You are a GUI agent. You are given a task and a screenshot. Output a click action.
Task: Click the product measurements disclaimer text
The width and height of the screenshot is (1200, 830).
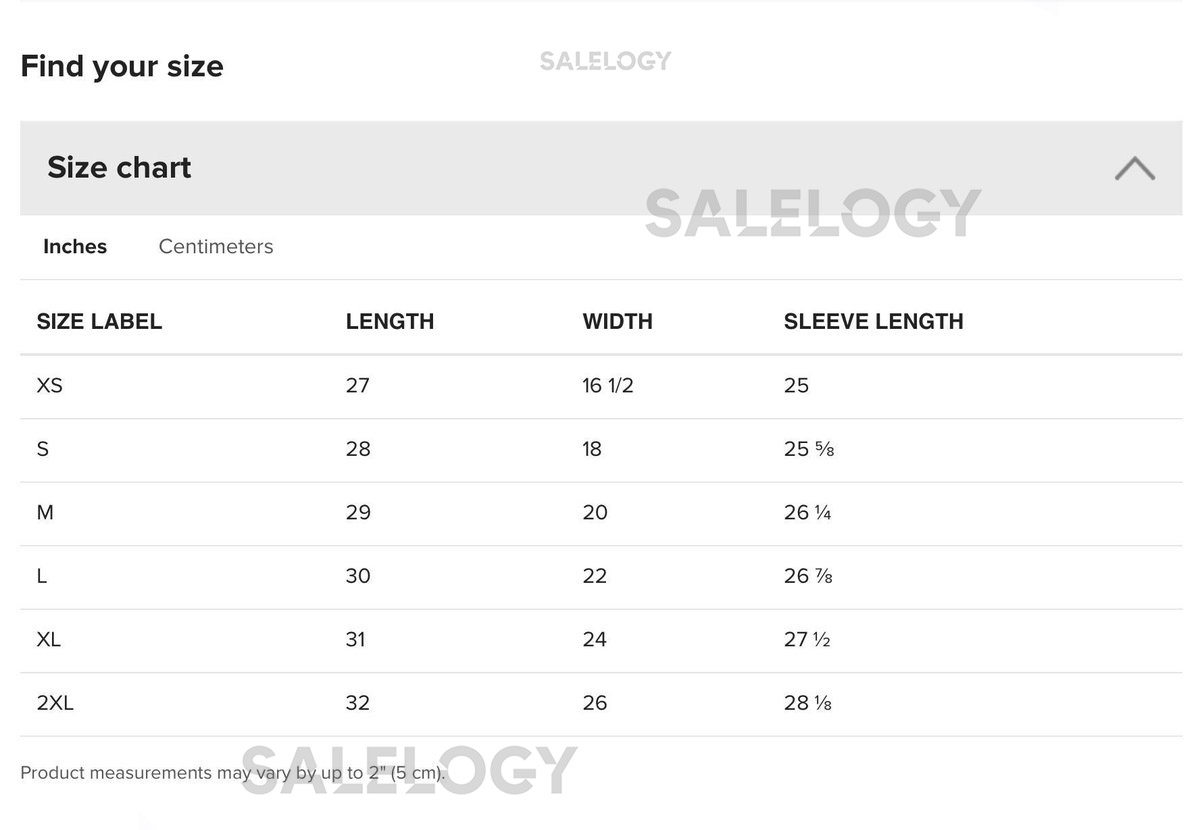pyautogui.click(x=232, y=773)
